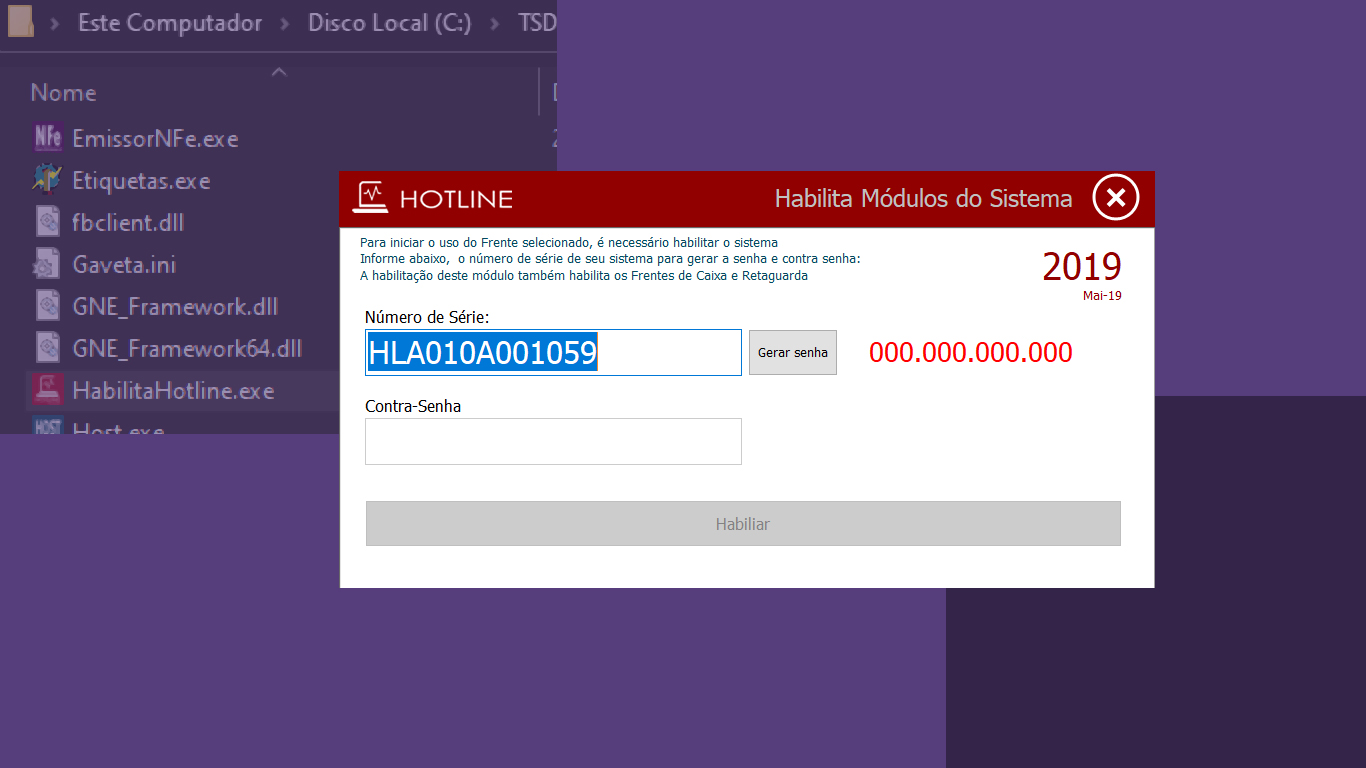Click the 2019 year label
This screenshot has height=768, width=1366.
[1082, 267]
